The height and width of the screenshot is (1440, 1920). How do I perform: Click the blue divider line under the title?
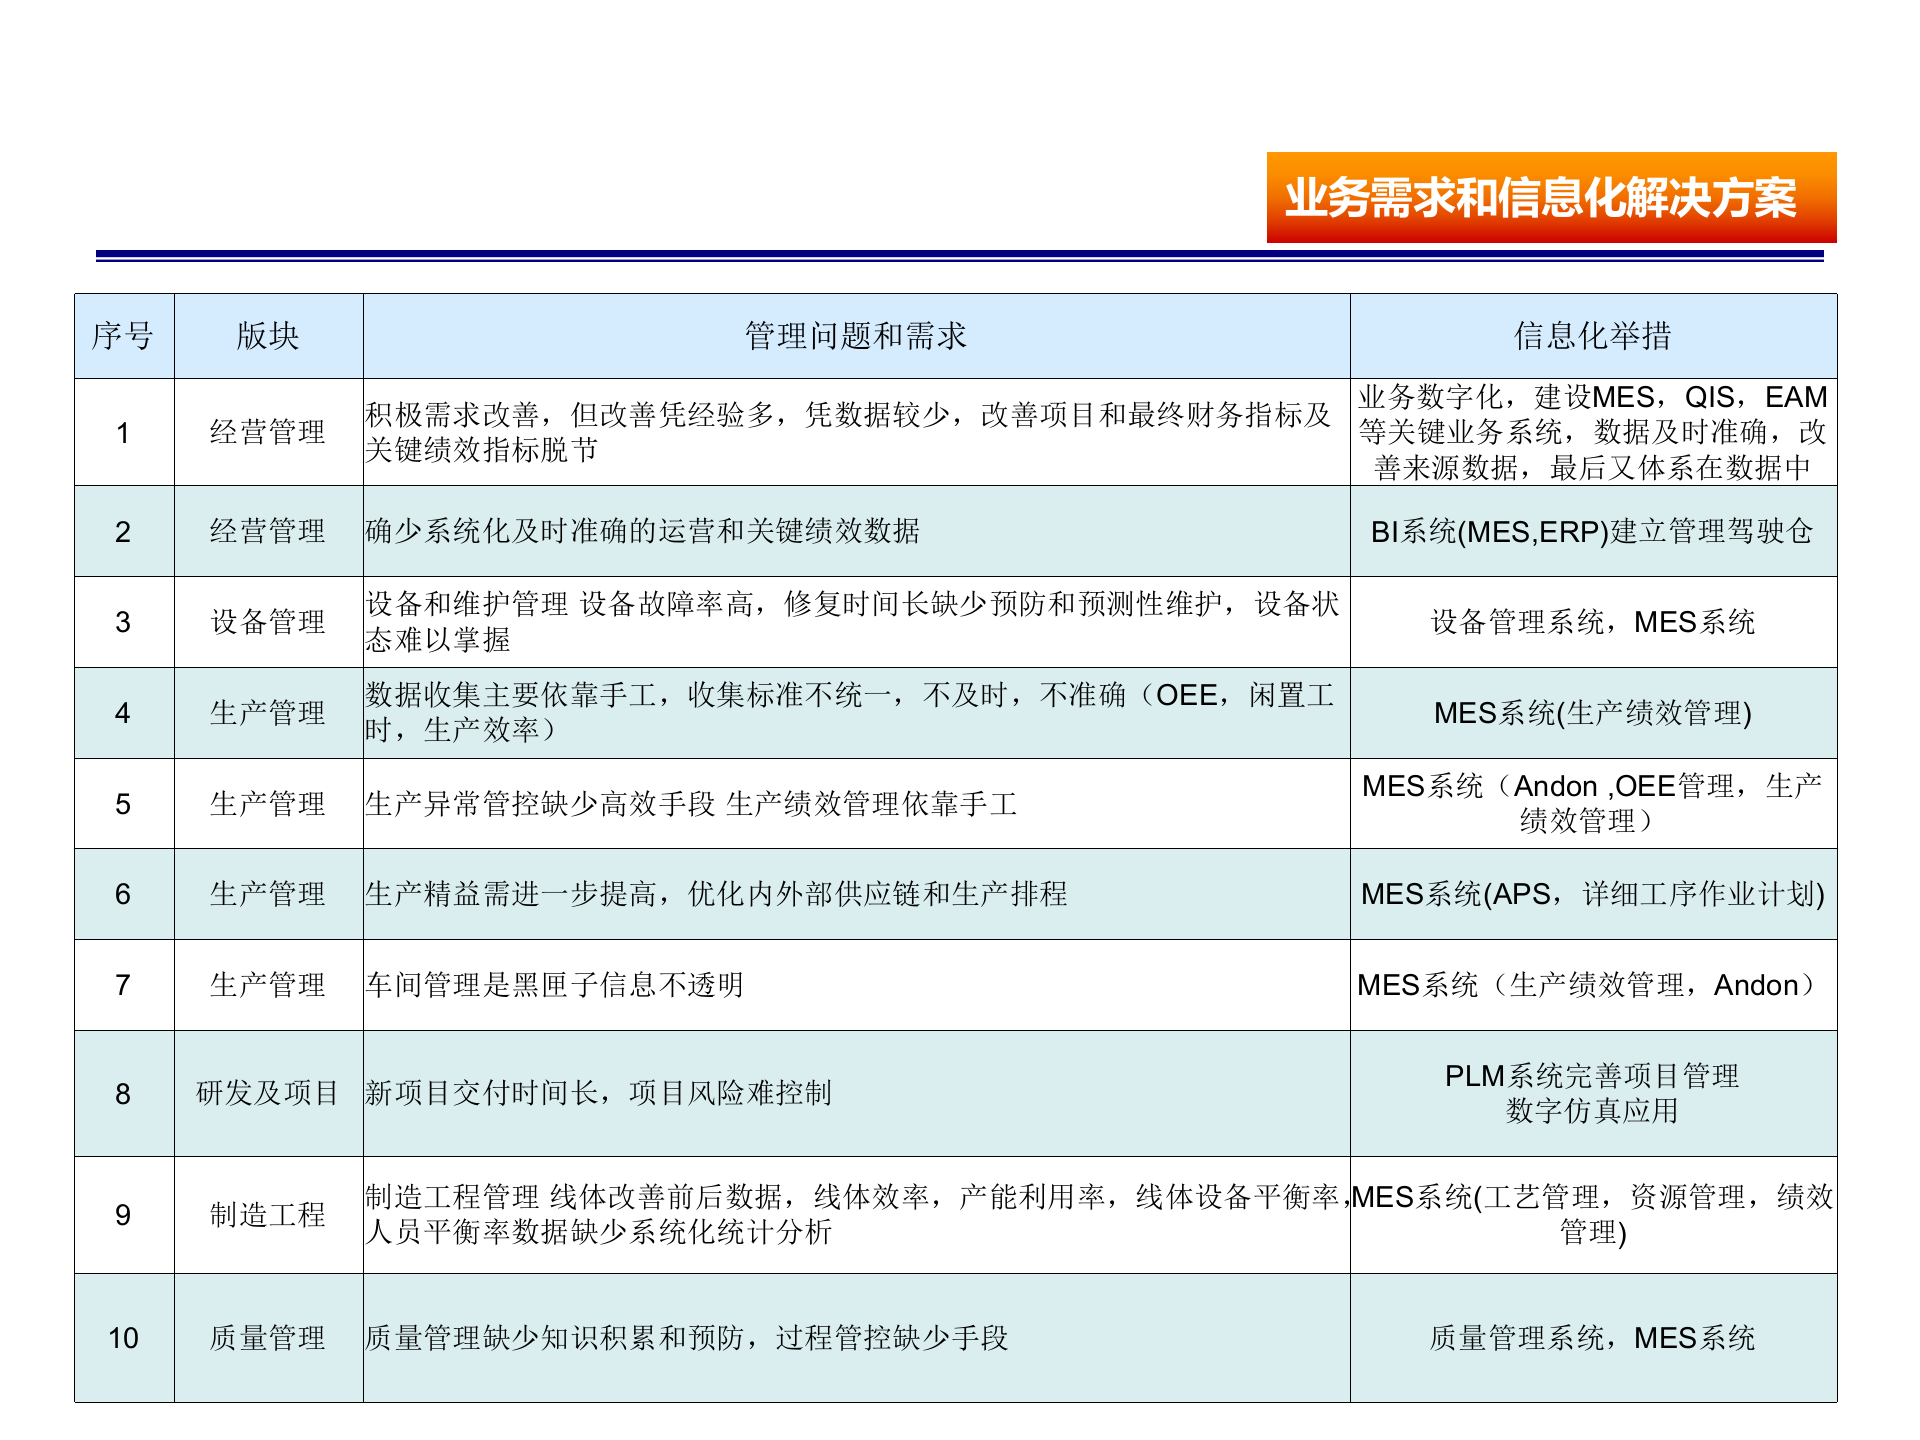click(x=960, y=256)
